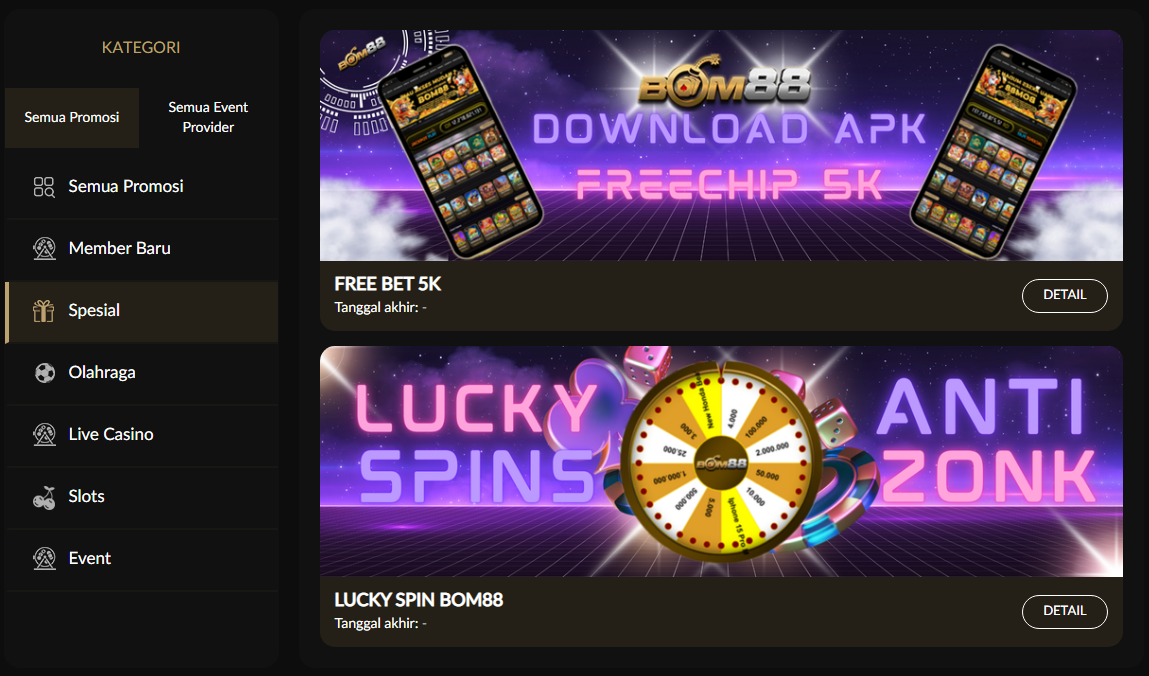
Task: View DETAIL for FREE BET 5K
Action: coord(1064,295)
